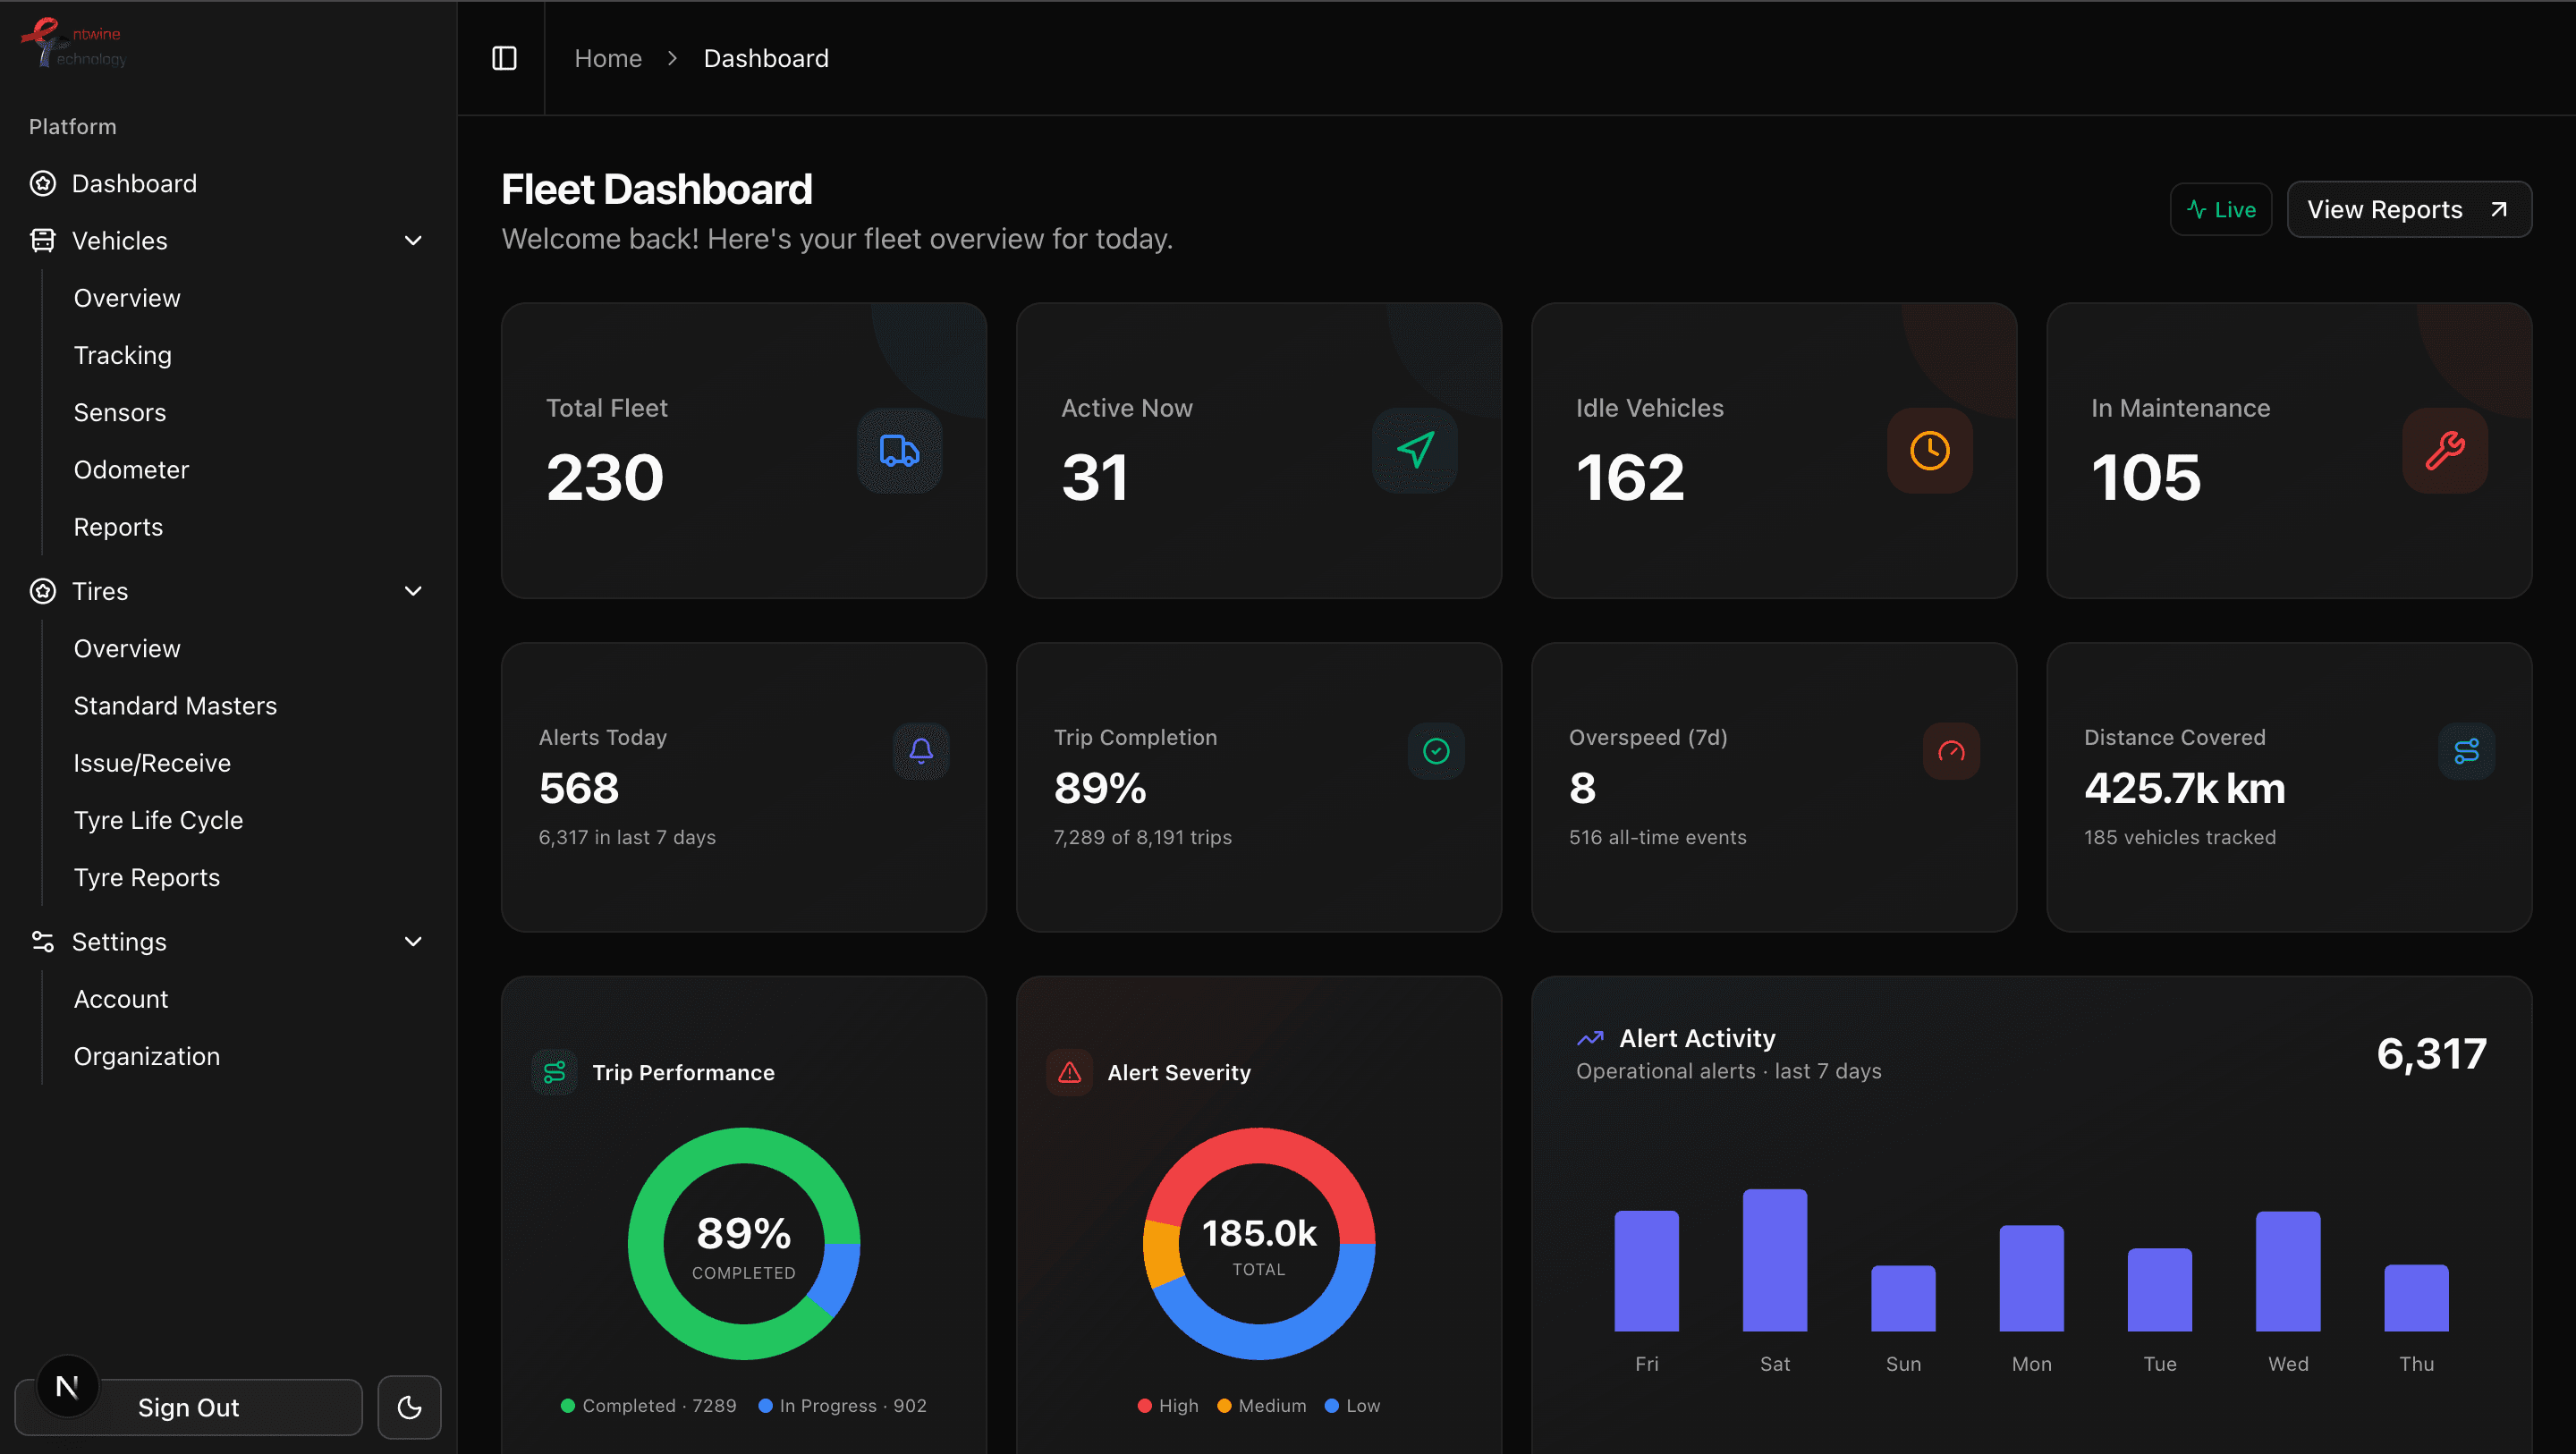Open Vehicles Reports submenu item

click(x=118, y=527)
